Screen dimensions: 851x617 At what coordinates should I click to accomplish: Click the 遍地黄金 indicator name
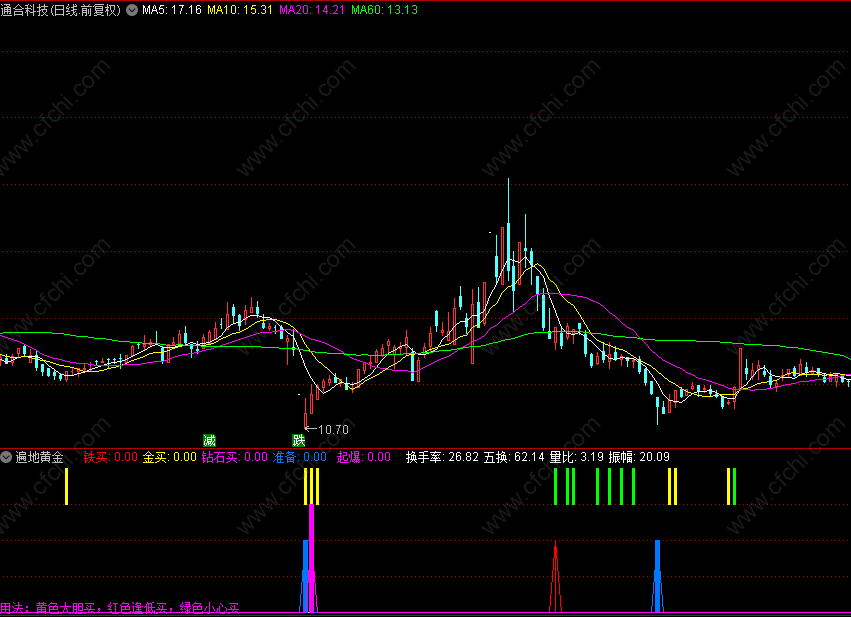(x=39, y=457)
